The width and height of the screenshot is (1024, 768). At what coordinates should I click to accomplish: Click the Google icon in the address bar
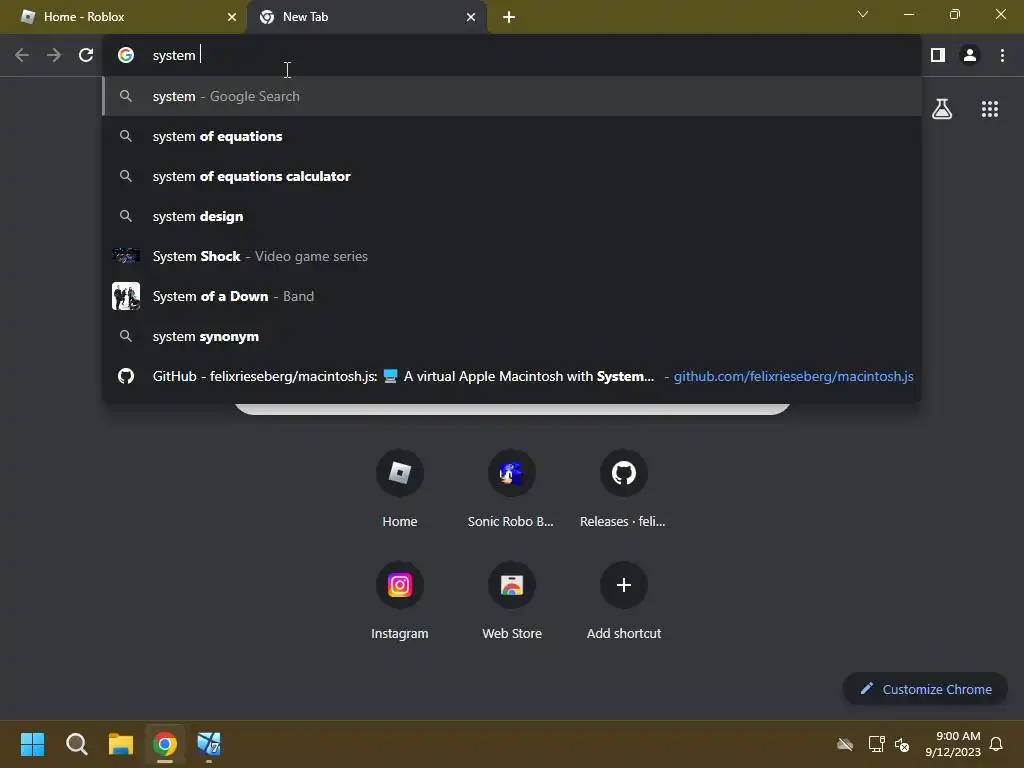pos(126,56)
